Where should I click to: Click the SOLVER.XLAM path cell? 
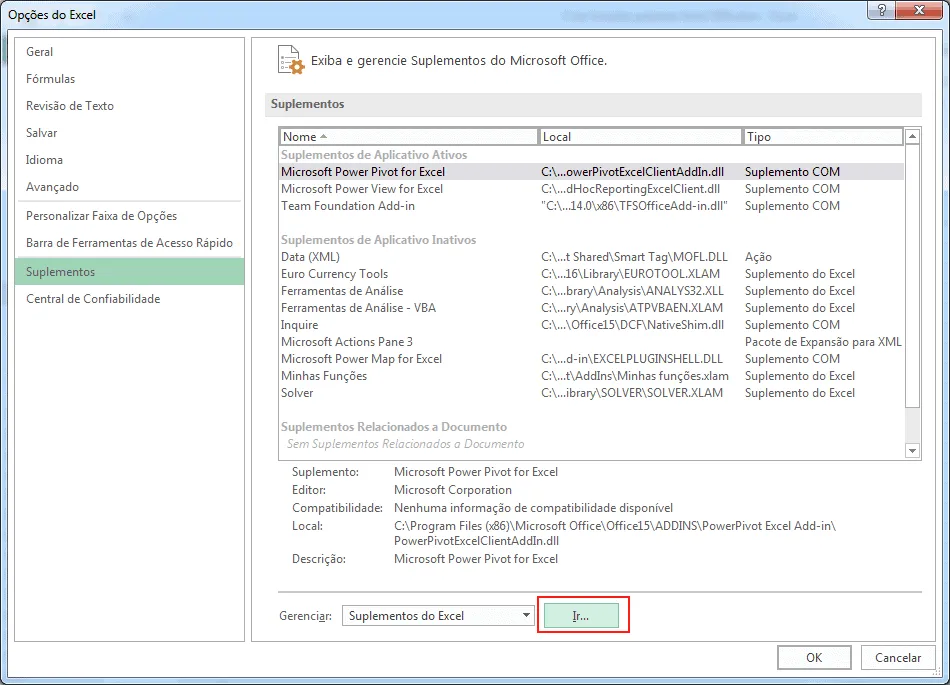632,392
